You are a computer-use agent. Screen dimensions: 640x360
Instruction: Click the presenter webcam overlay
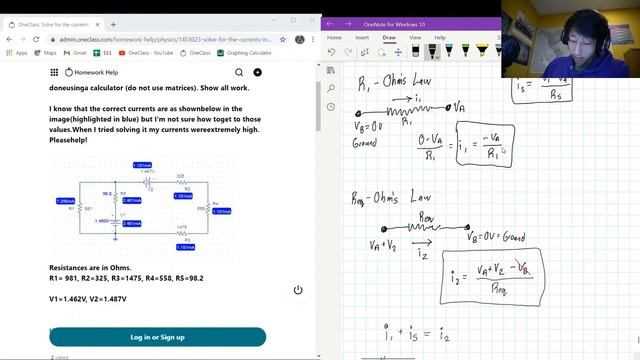[x=571, y=39]
